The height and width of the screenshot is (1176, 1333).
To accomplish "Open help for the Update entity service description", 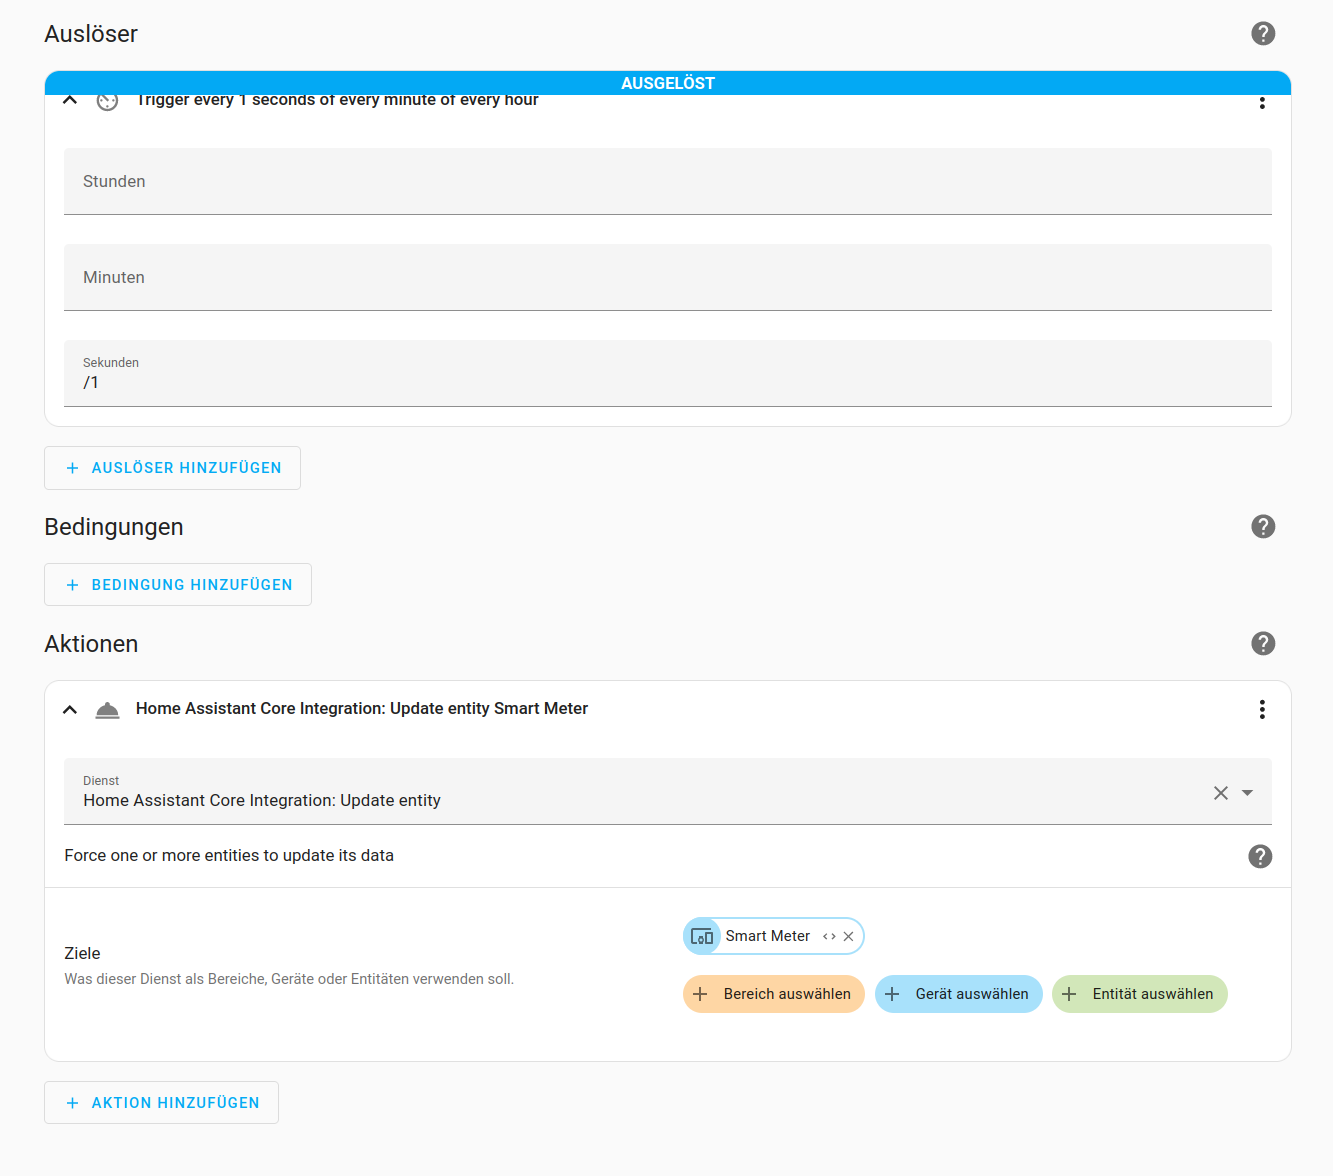I will coord(1260,856).
